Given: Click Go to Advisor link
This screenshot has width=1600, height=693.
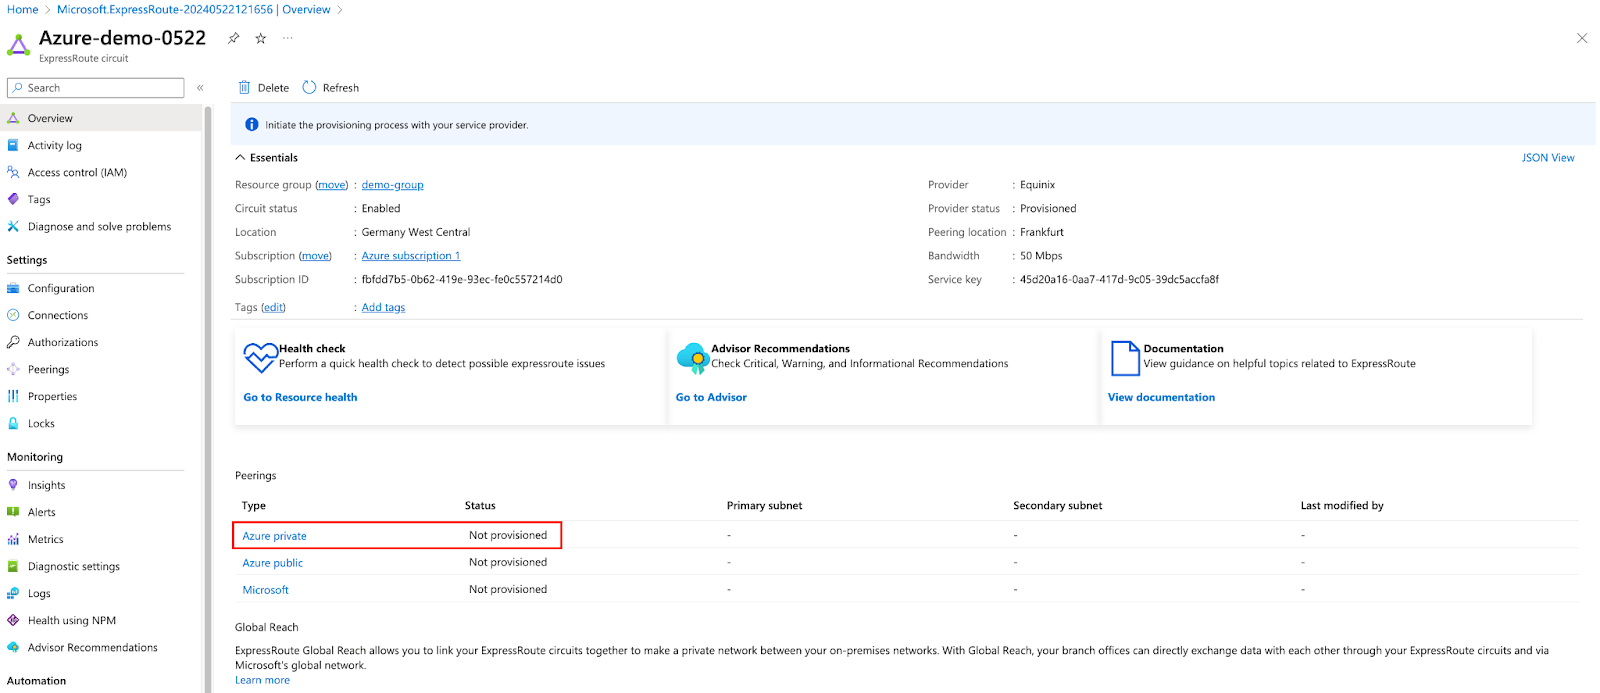Looking at the screenshot, I should tap(711, 398).
